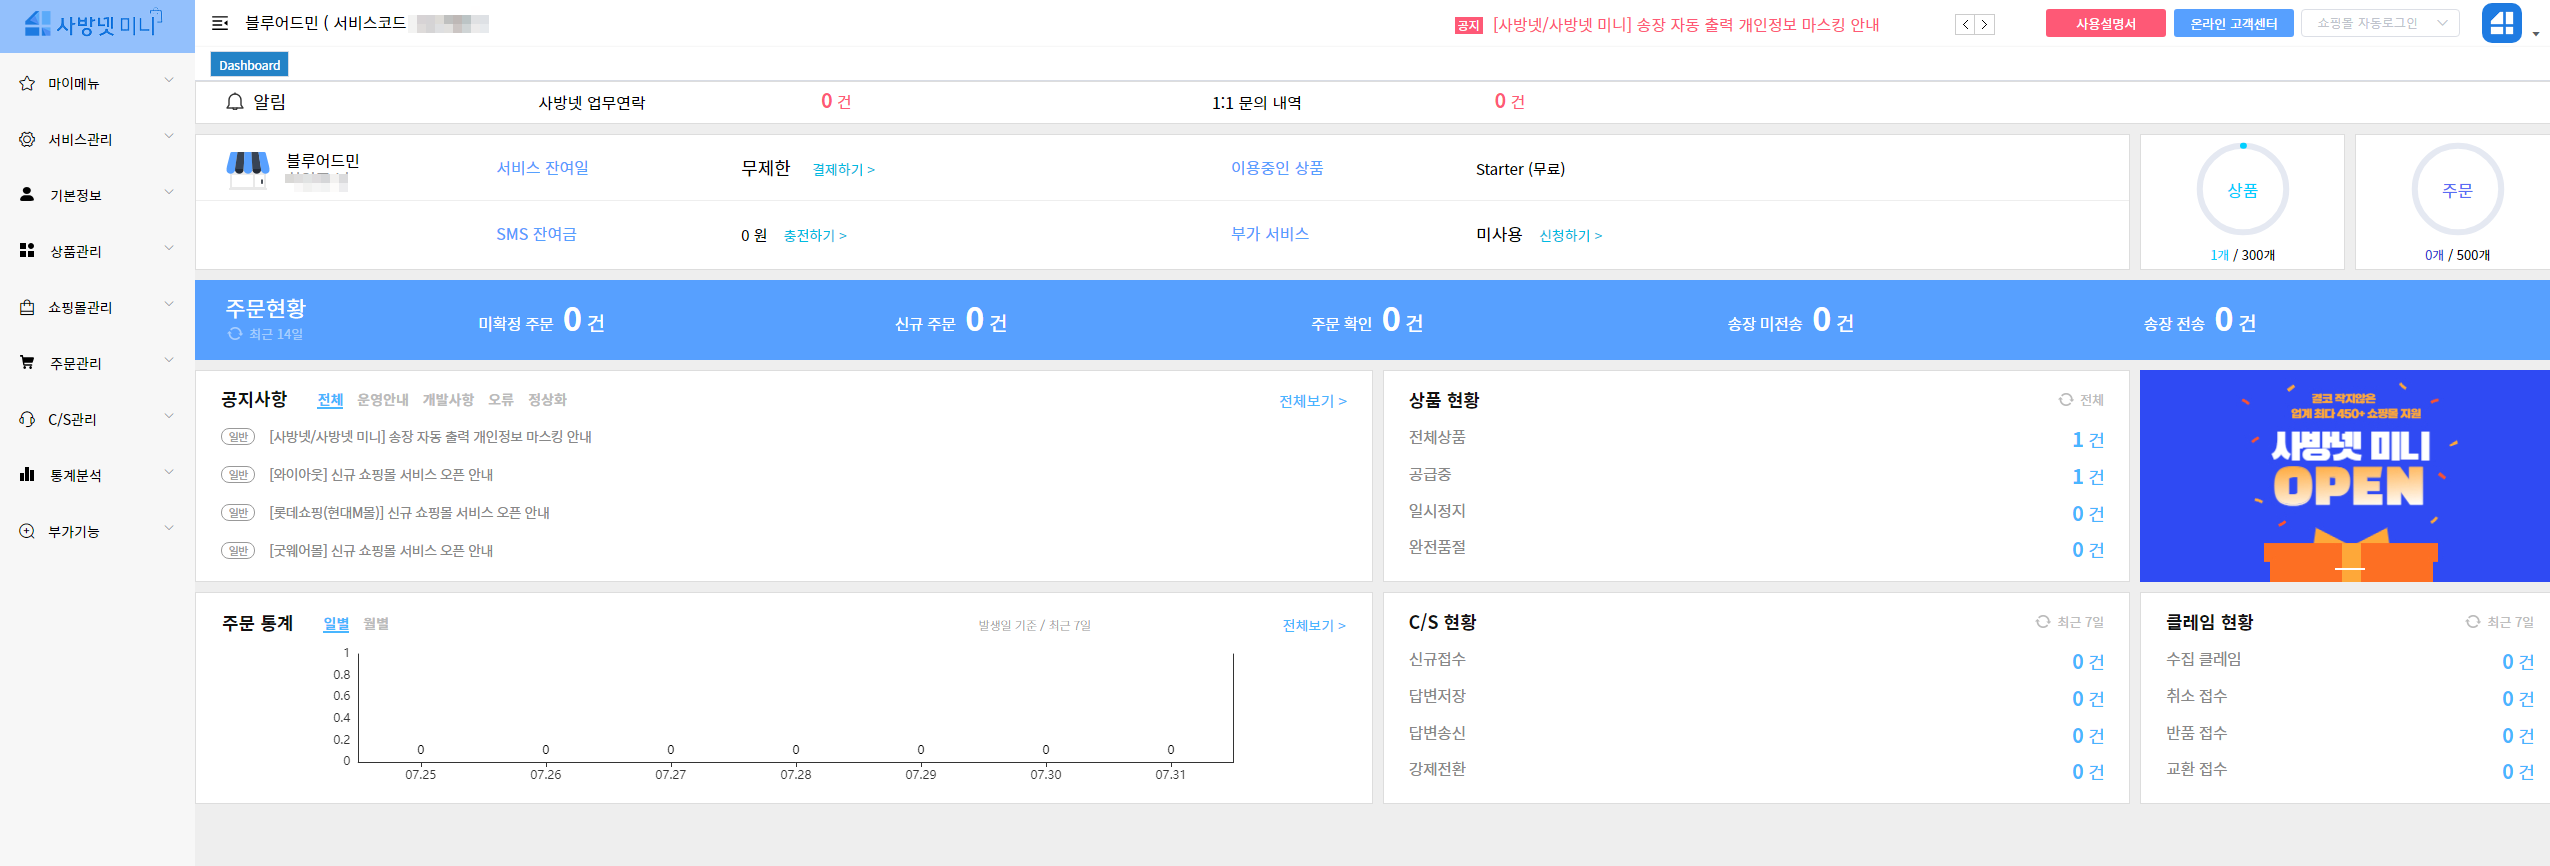Click the cart icon beside 주문관리

tap(27, 363)
